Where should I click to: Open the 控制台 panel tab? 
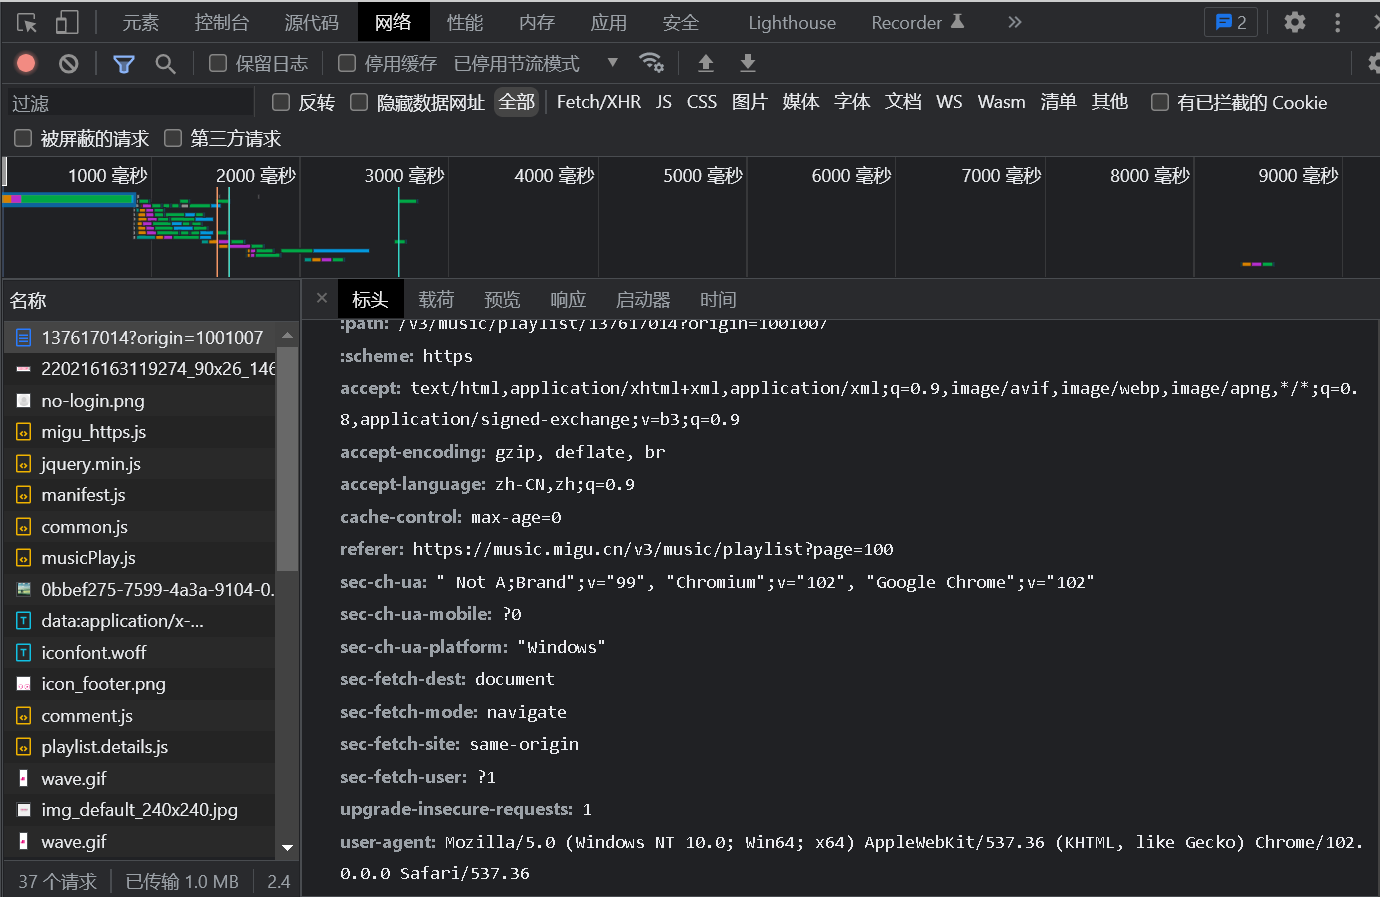(x=221, y=22)
